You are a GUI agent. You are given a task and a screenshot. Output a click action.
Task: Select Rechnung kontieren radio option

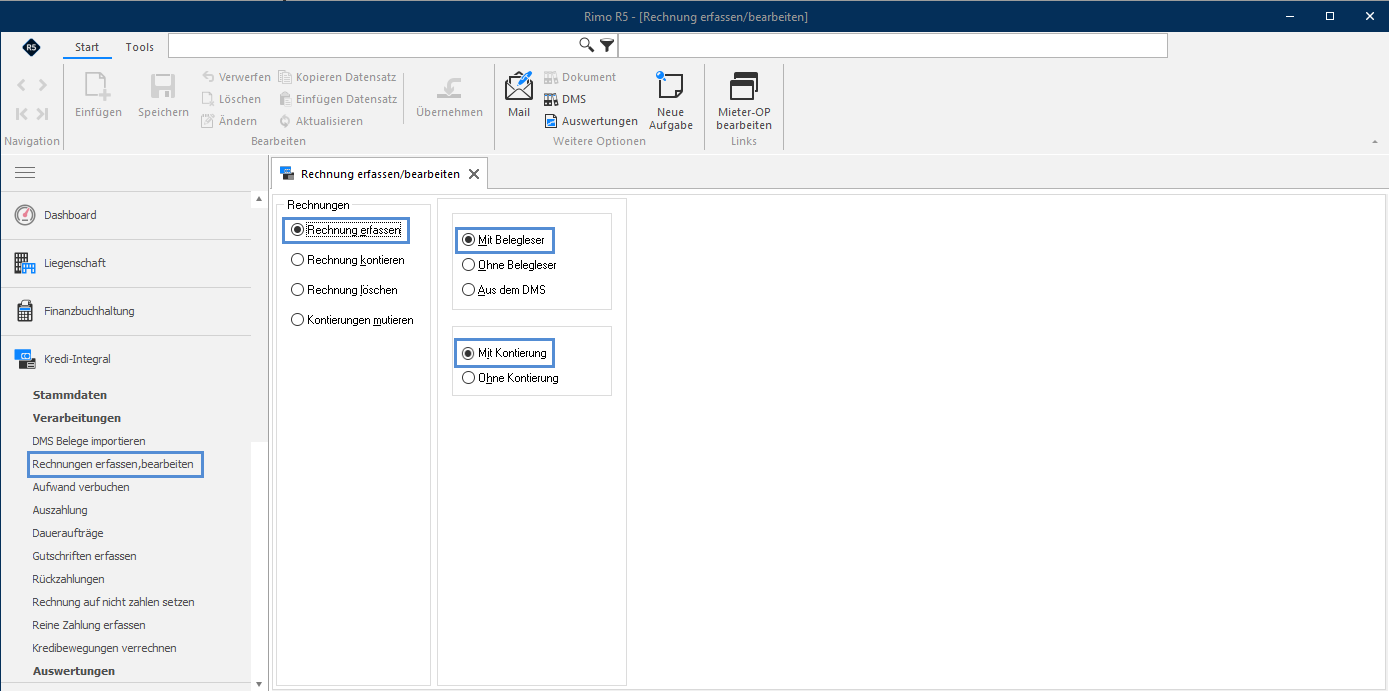pos(347,260)
